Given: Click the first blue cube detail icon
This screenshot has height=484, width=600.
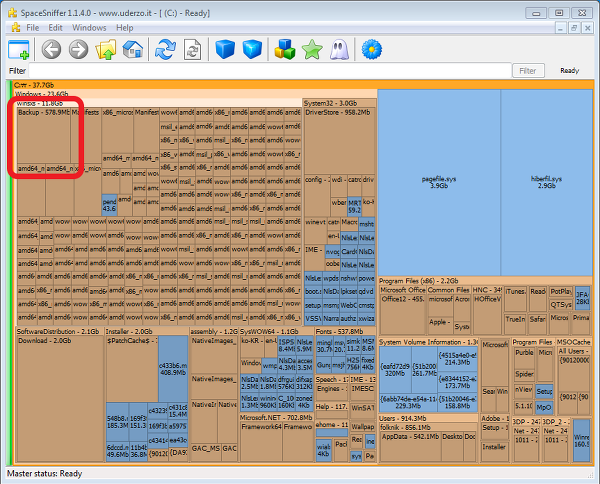Looking at the screenshot, I should click(x=225, y=49).
